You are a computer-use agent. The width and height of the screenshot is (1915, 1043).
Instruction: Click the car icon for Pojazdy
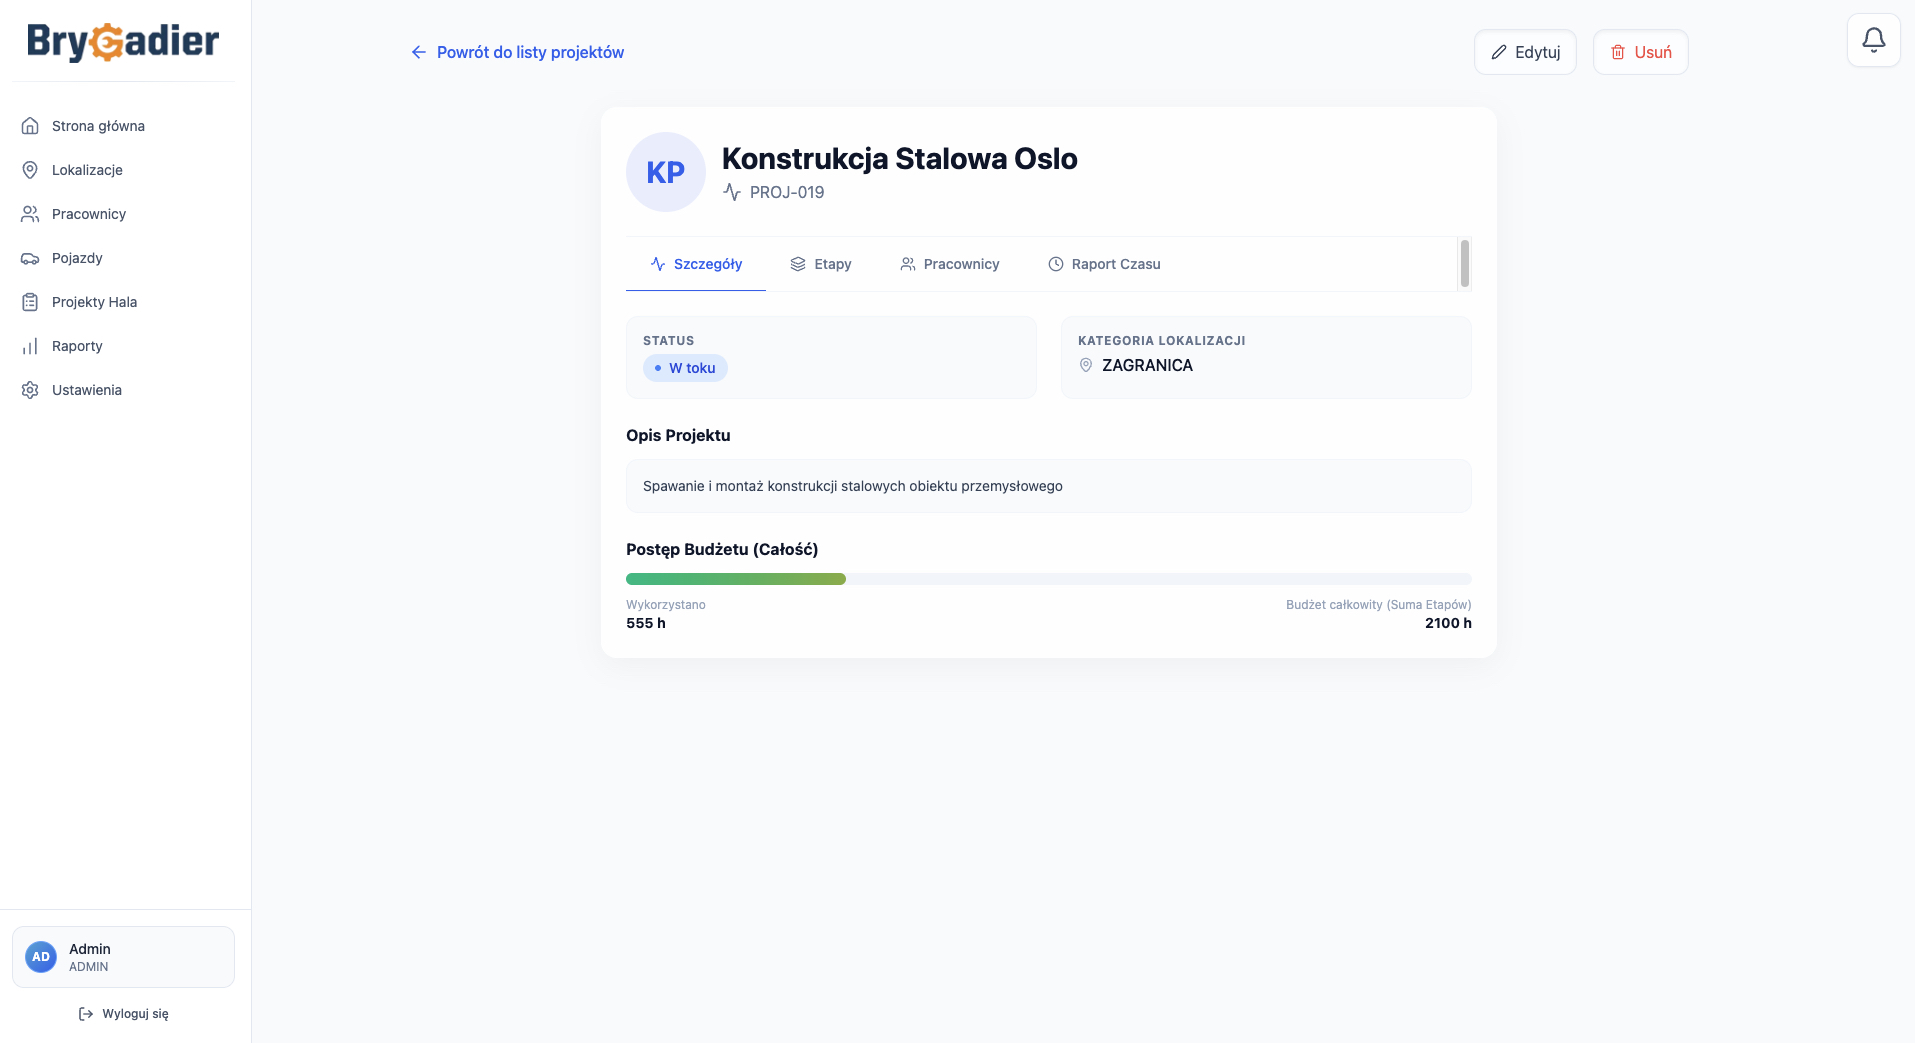tap(30, 258)
